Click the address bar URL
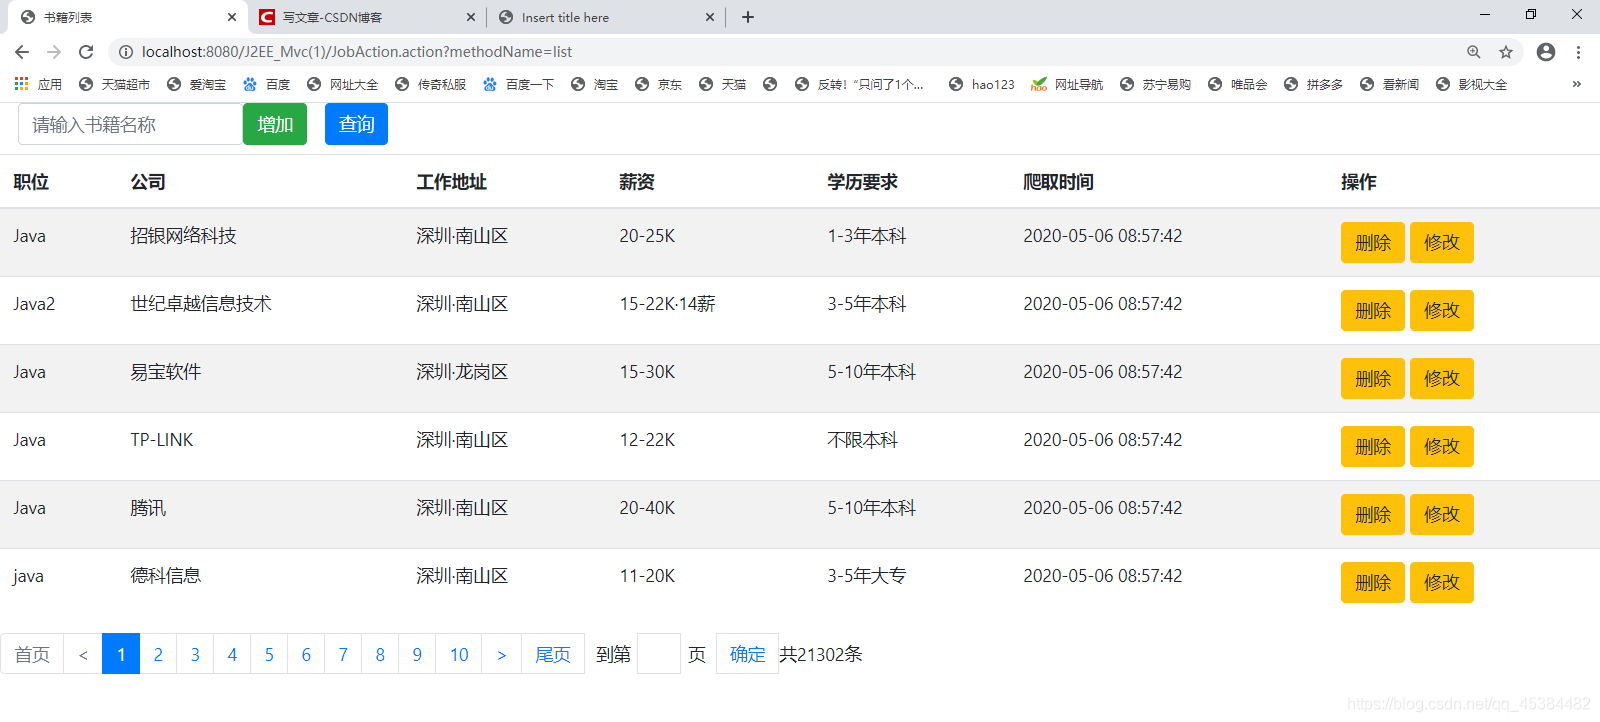Viewport: 1600px width, 722px height. click(x=357, y=52)
